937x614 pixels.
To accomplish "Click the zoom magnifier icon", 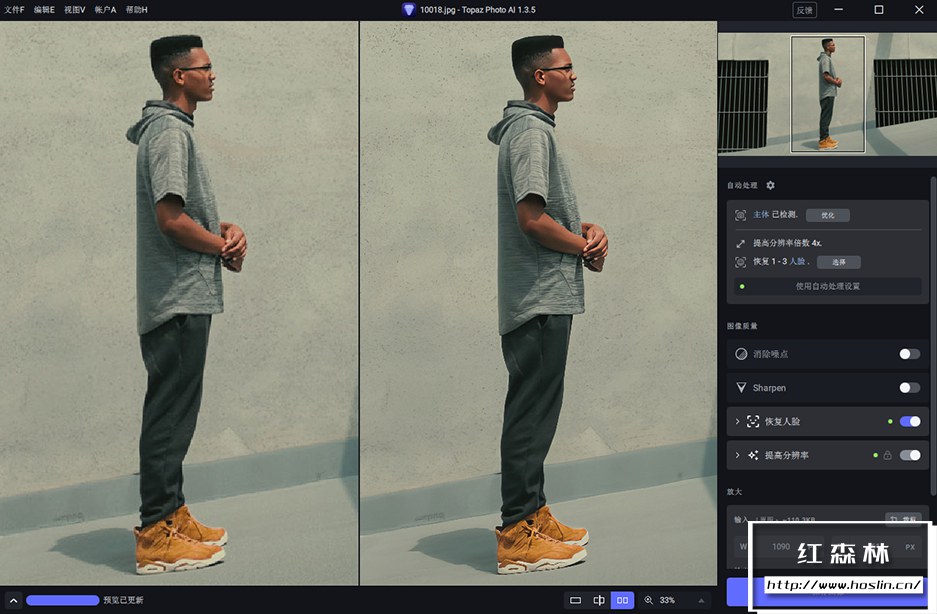I will [x=648, y=600].
